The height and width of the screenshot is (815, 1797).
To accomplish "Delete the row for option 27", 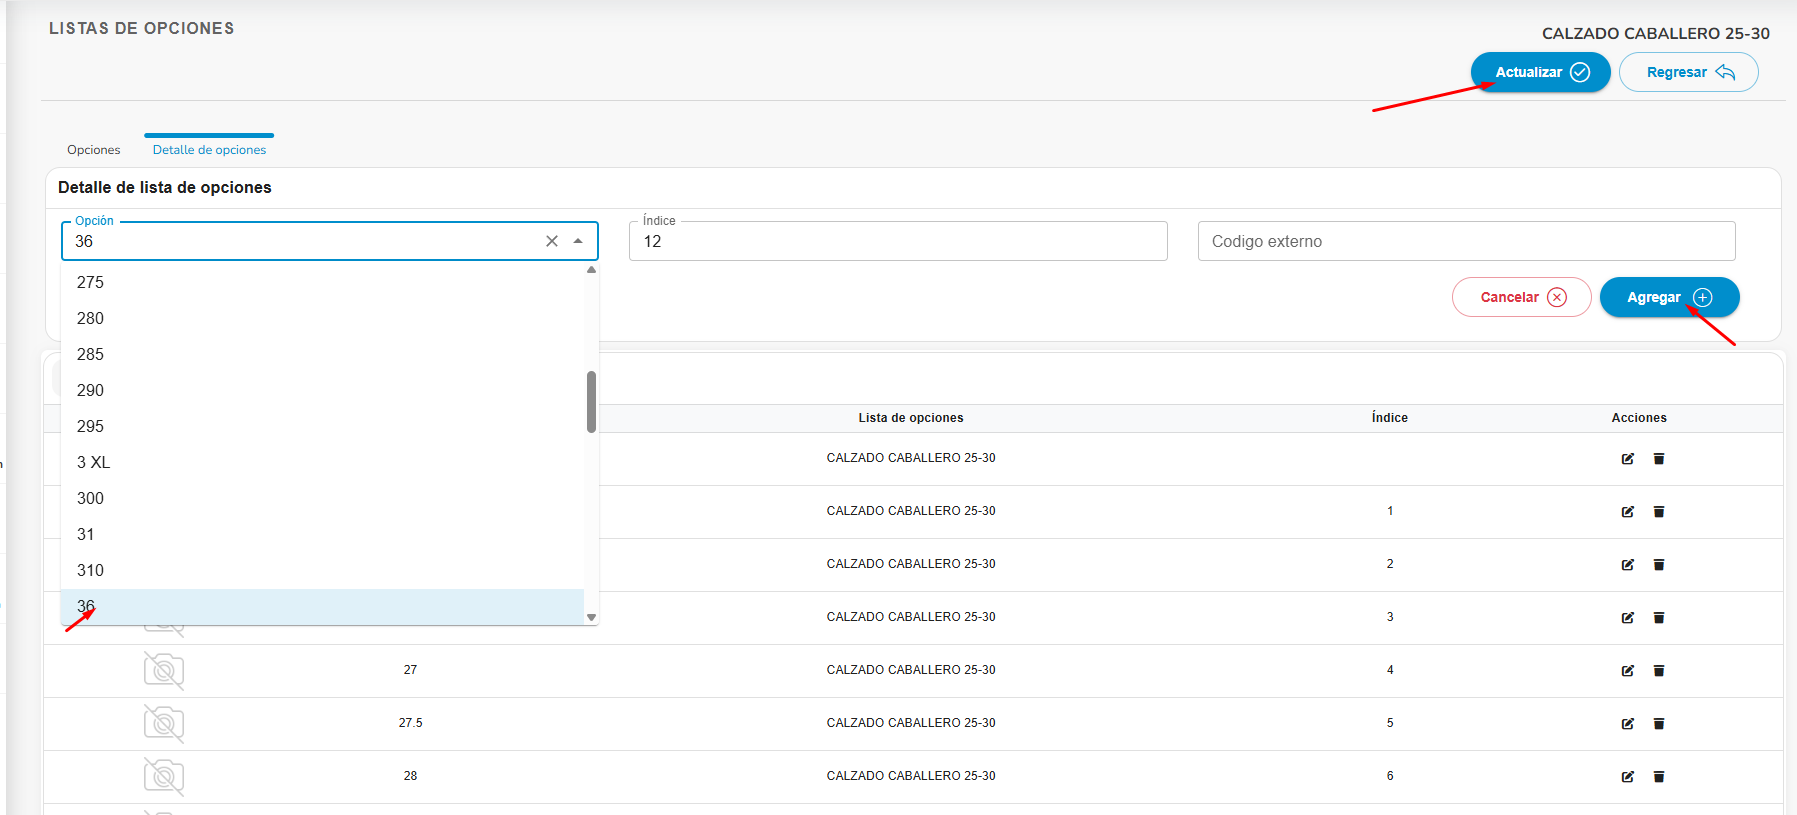I will coord(1659,671).
